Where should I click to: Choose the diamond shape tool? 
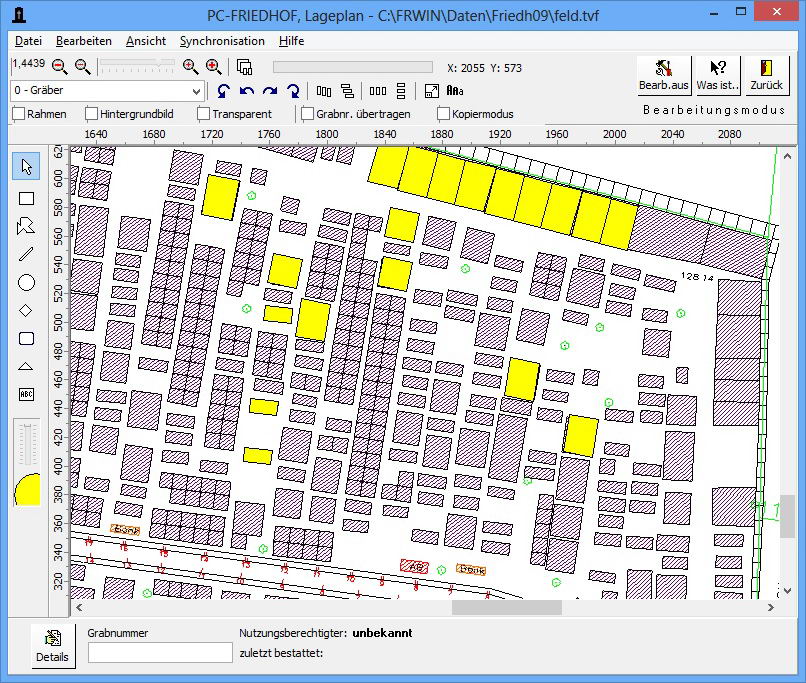(26, 311)
